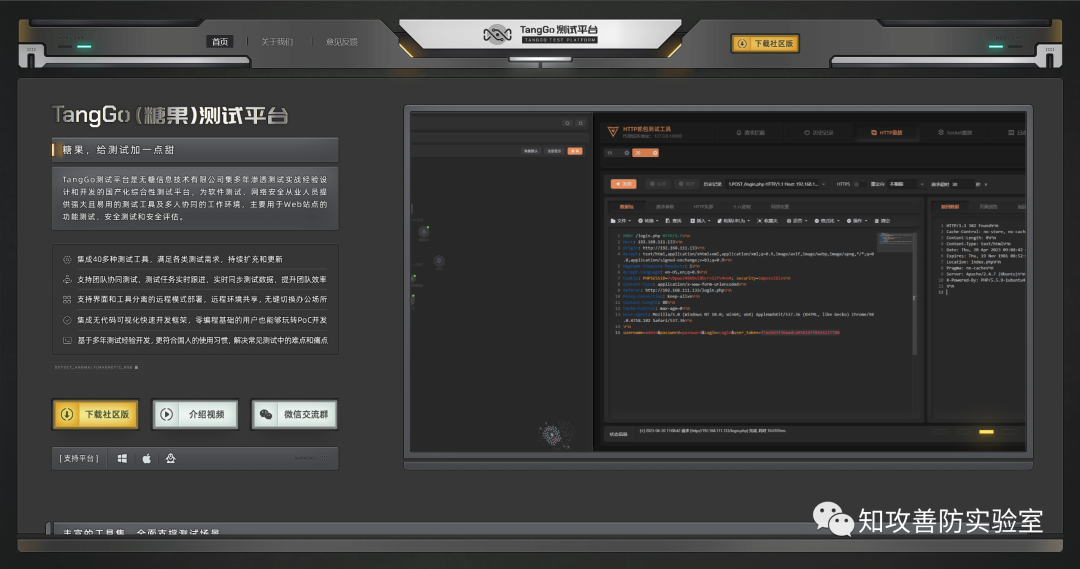The width and height of the screenshot is (1080, 569).
Task: Click the [支持平台] label
Action: 79,459
